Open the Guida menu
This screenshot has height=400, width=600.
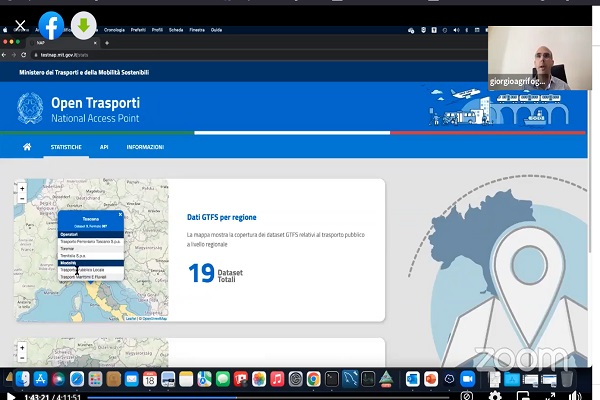point(216,30)
